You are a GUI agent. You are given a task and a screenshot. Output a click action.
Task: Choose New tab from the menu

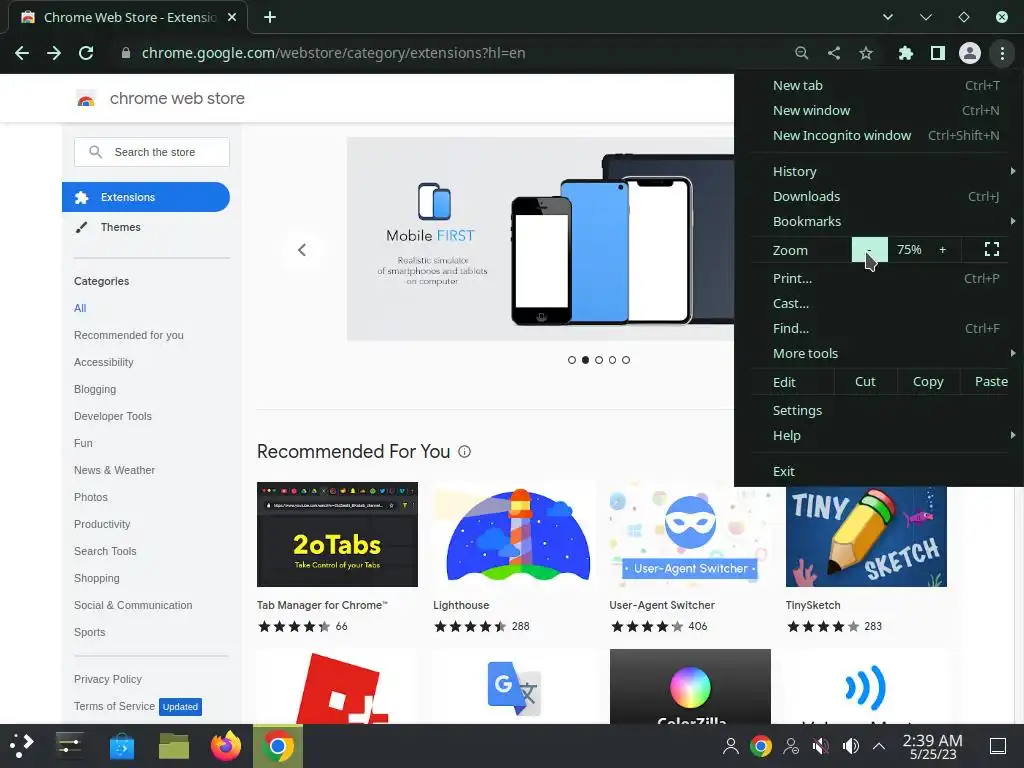879,86
